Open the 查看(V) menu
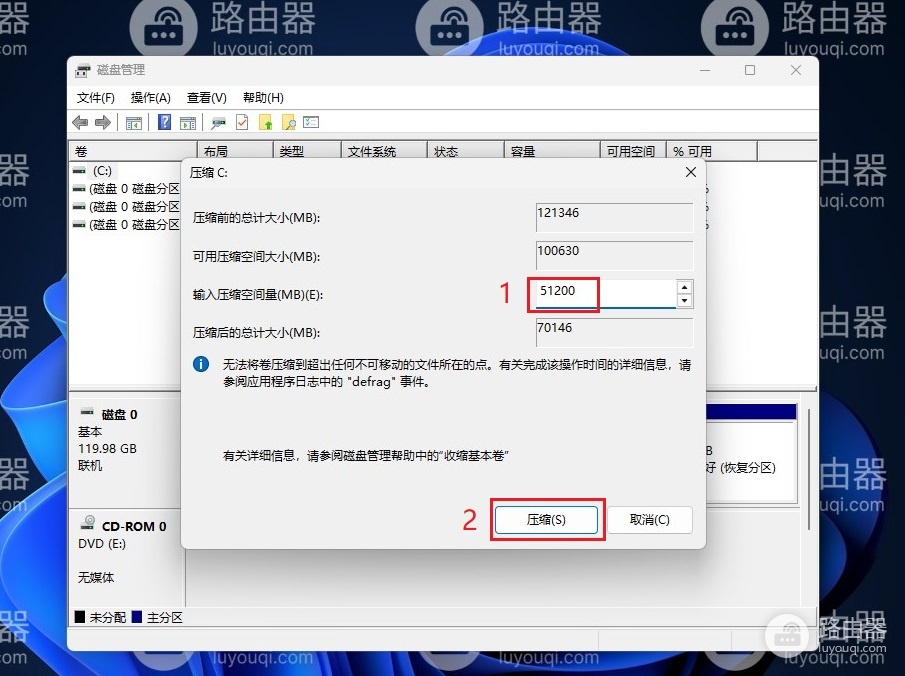The width and height of the screenshot is (905, 676). pos(207,98)
